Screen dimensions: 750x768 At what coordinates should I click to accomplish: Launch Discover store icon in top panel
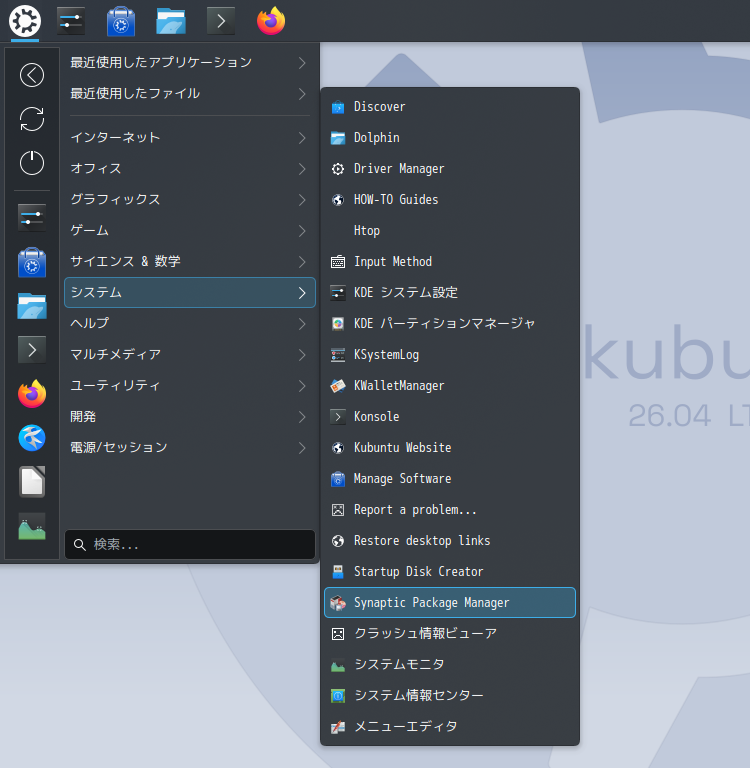coord(121,21)
